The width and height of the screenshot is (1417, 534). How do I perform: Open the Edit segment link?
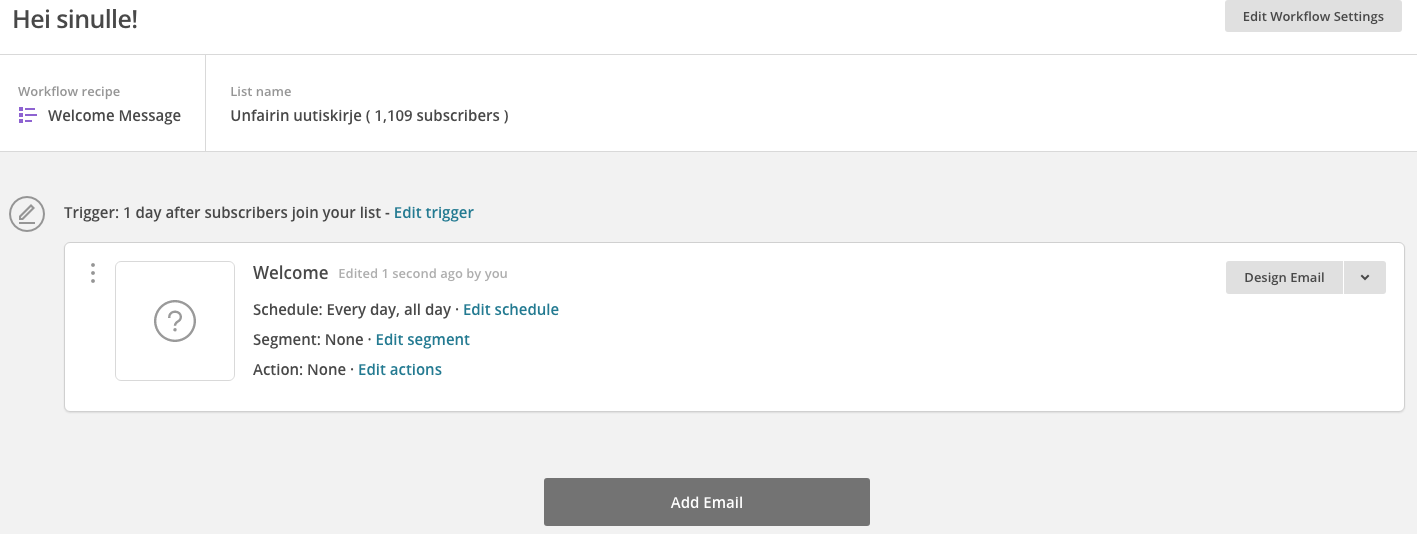coord(423,340)
